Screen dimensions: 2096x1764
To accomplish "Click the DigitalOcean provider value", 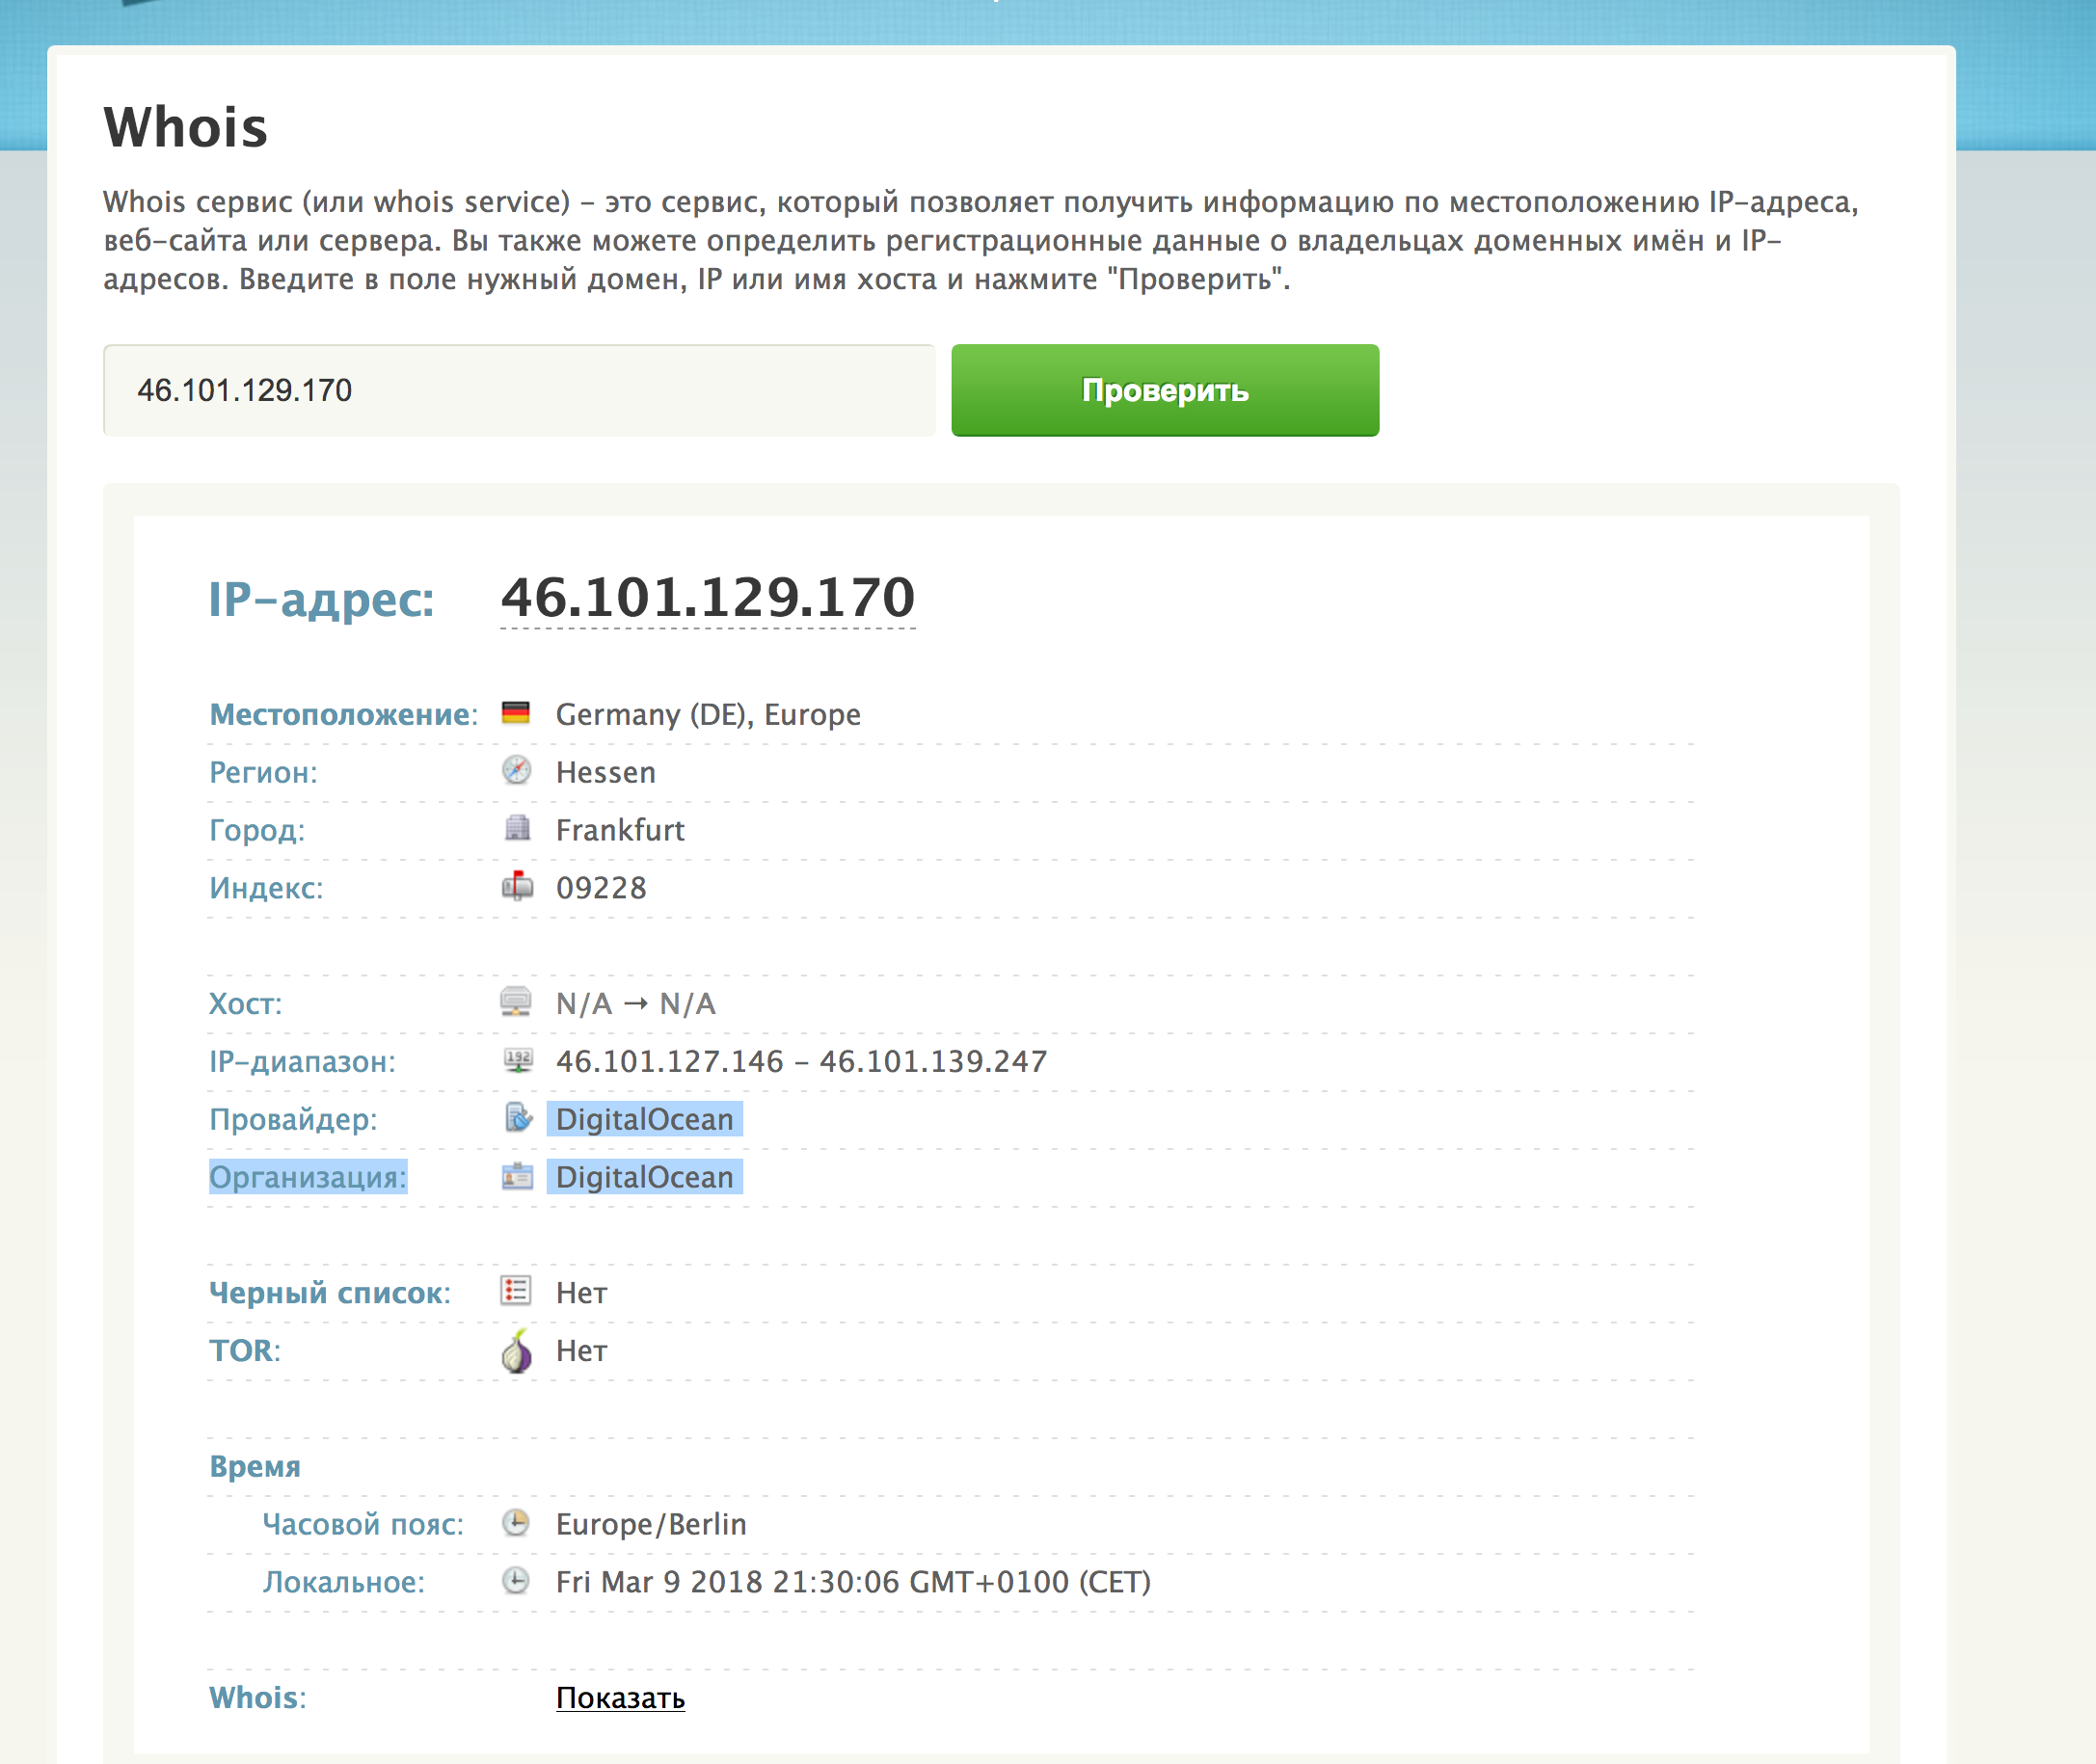I will [644, 1119].
